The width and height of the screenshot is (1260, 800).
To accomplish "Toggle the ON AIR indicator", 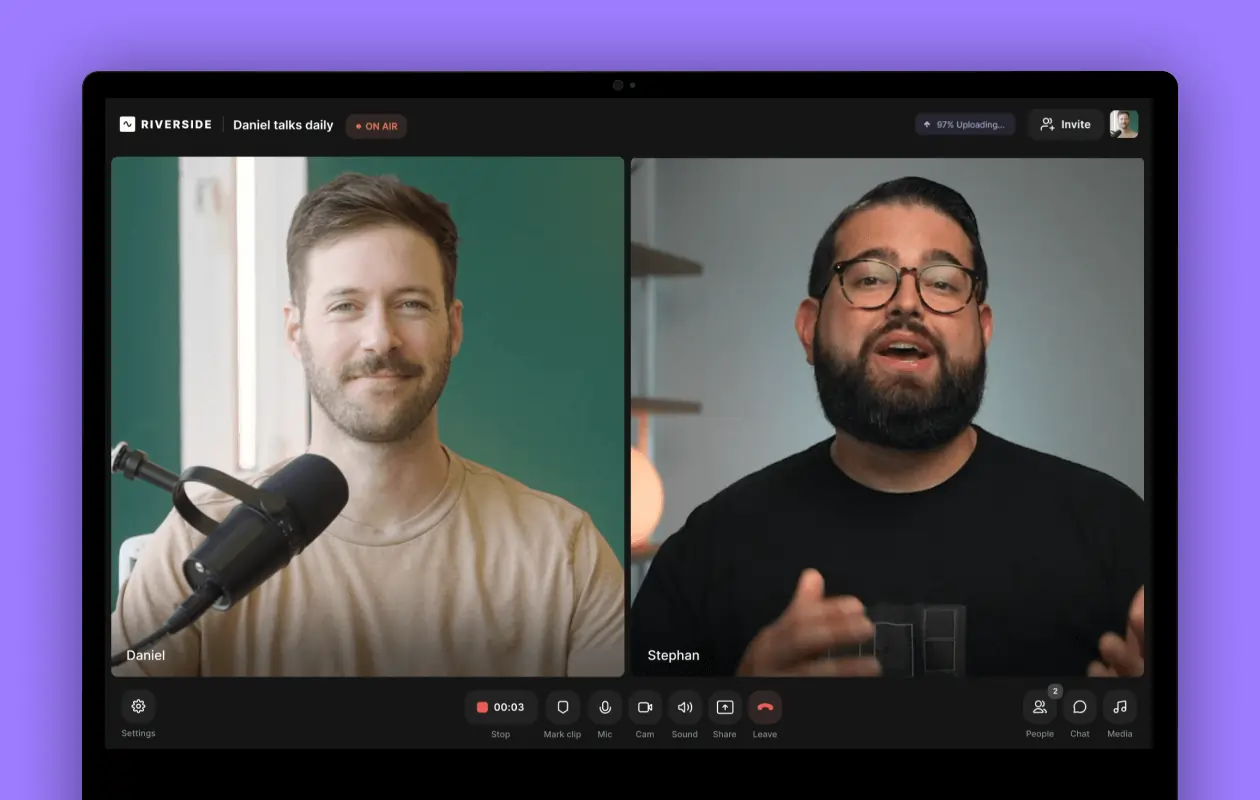I will tap(375, 126).
